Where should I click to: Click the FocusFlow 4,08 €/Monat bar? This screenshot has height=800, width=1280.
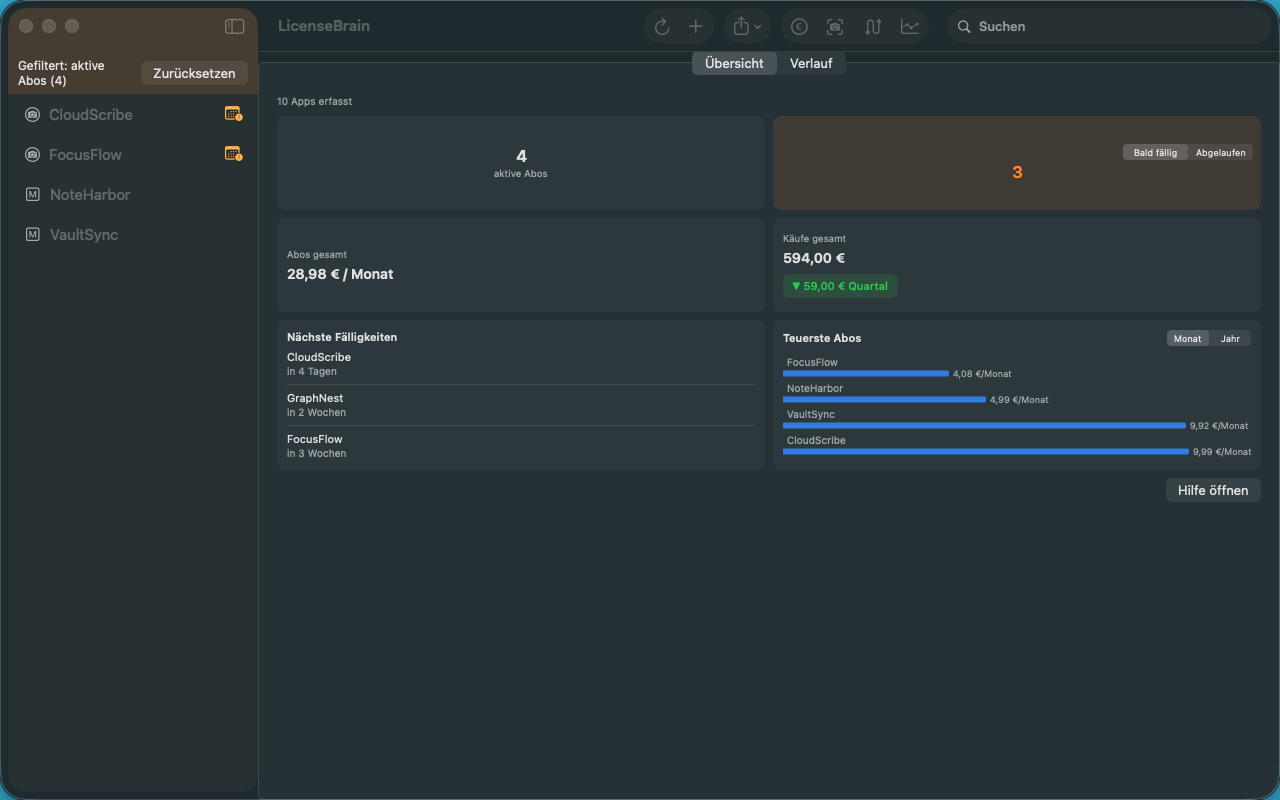[x=866, y=373]
